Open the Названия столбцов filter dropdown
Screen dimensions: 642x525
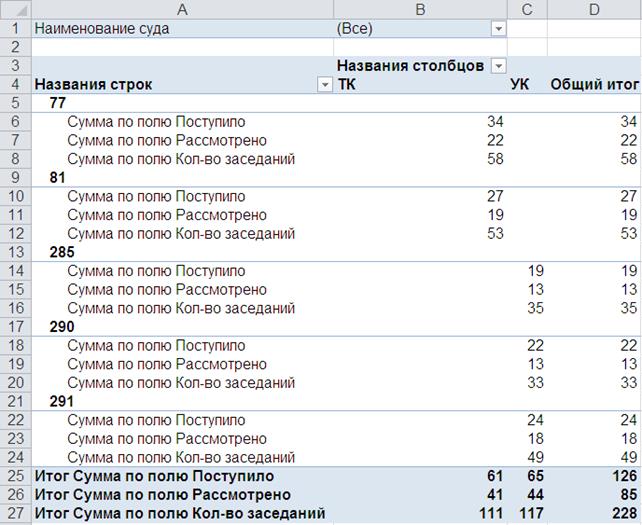point(498,66)
